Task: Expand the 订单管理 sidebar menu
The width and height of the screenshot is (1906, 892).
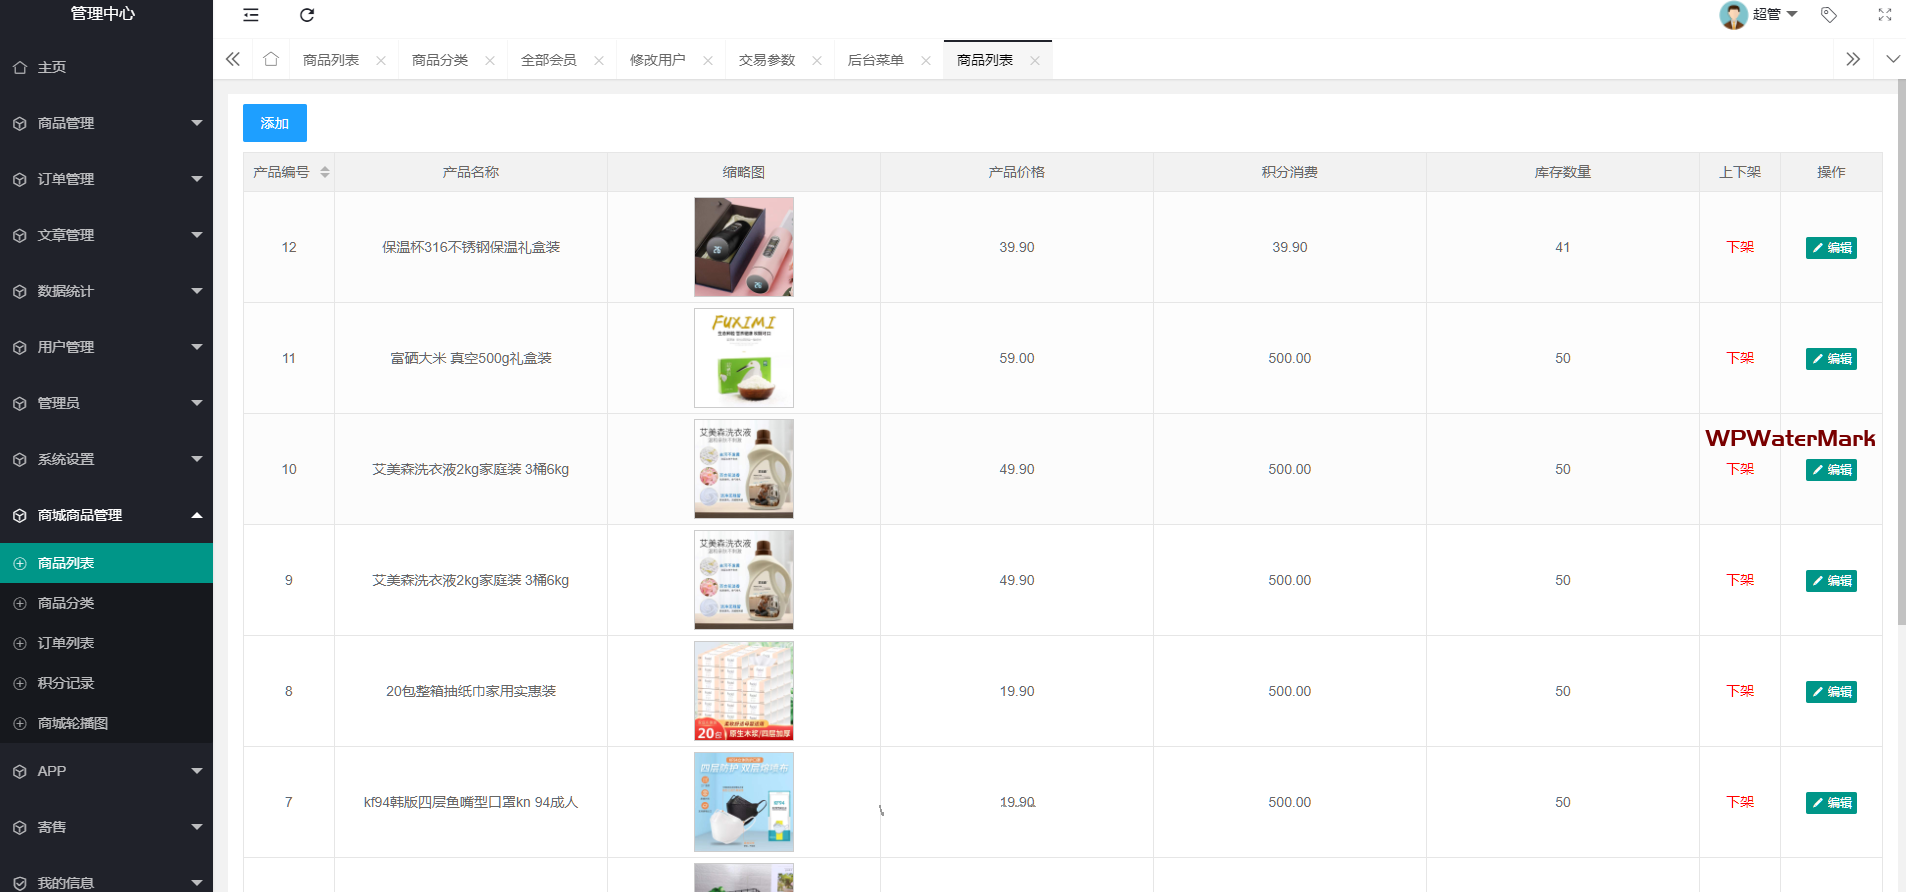Action: (106, 179)
